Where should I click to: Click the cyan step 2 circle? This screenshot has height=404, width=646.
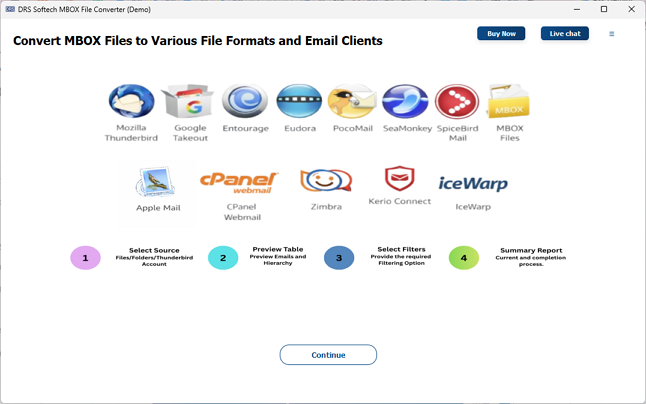pos(223,258)
